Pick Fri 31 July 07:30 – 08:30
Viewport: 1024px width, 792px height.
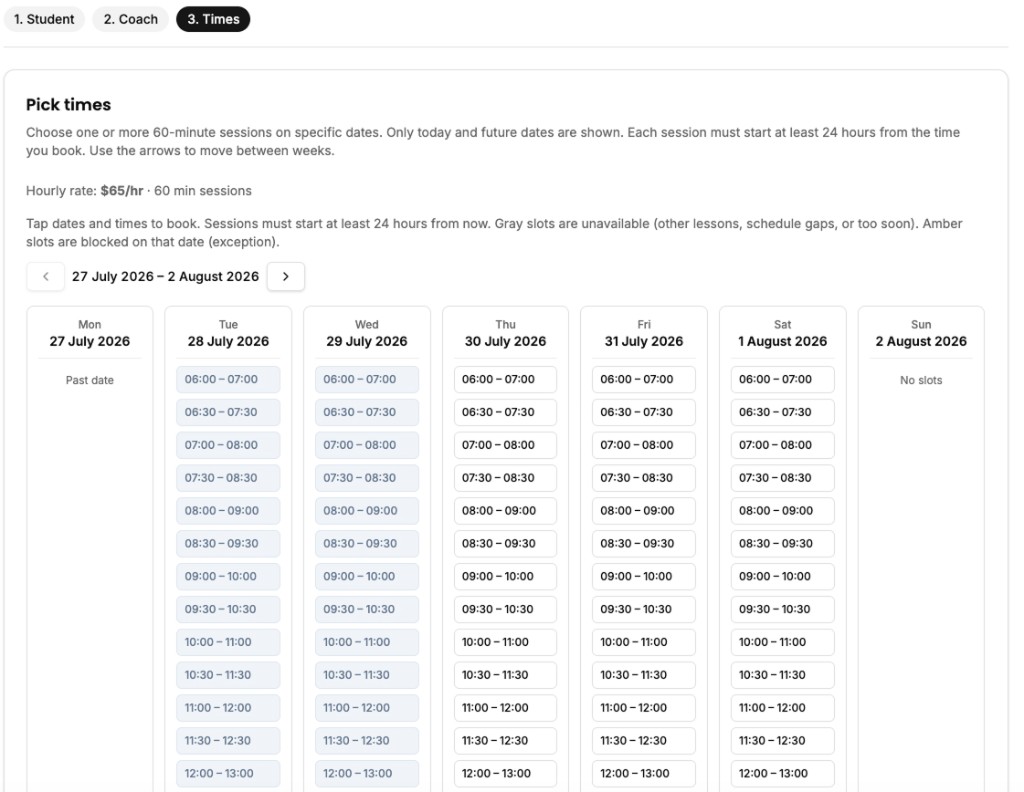click(x=644, y=478)
